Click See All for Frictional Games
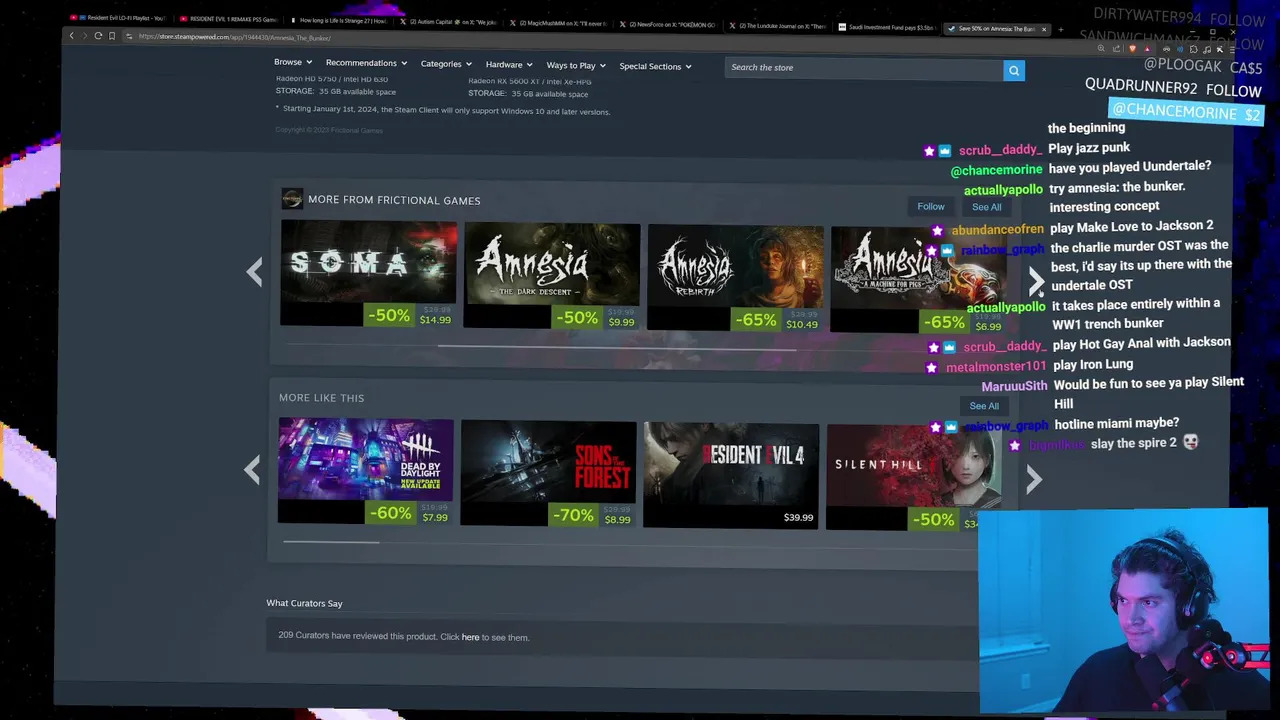Screen dimensions: 1280x720 (x=986, y=207)
